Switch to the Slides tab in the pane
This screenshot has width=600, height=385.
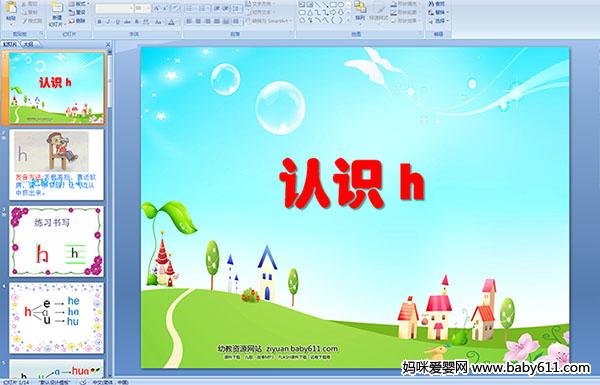10,44
